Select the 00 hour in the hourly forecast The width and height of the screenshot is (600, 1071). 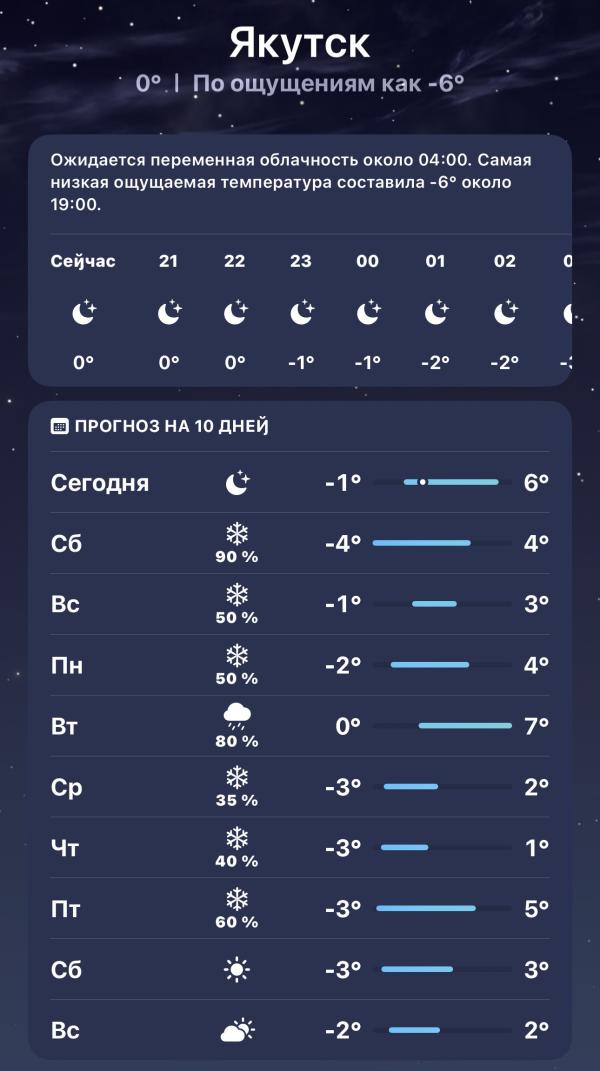(368, 262)
